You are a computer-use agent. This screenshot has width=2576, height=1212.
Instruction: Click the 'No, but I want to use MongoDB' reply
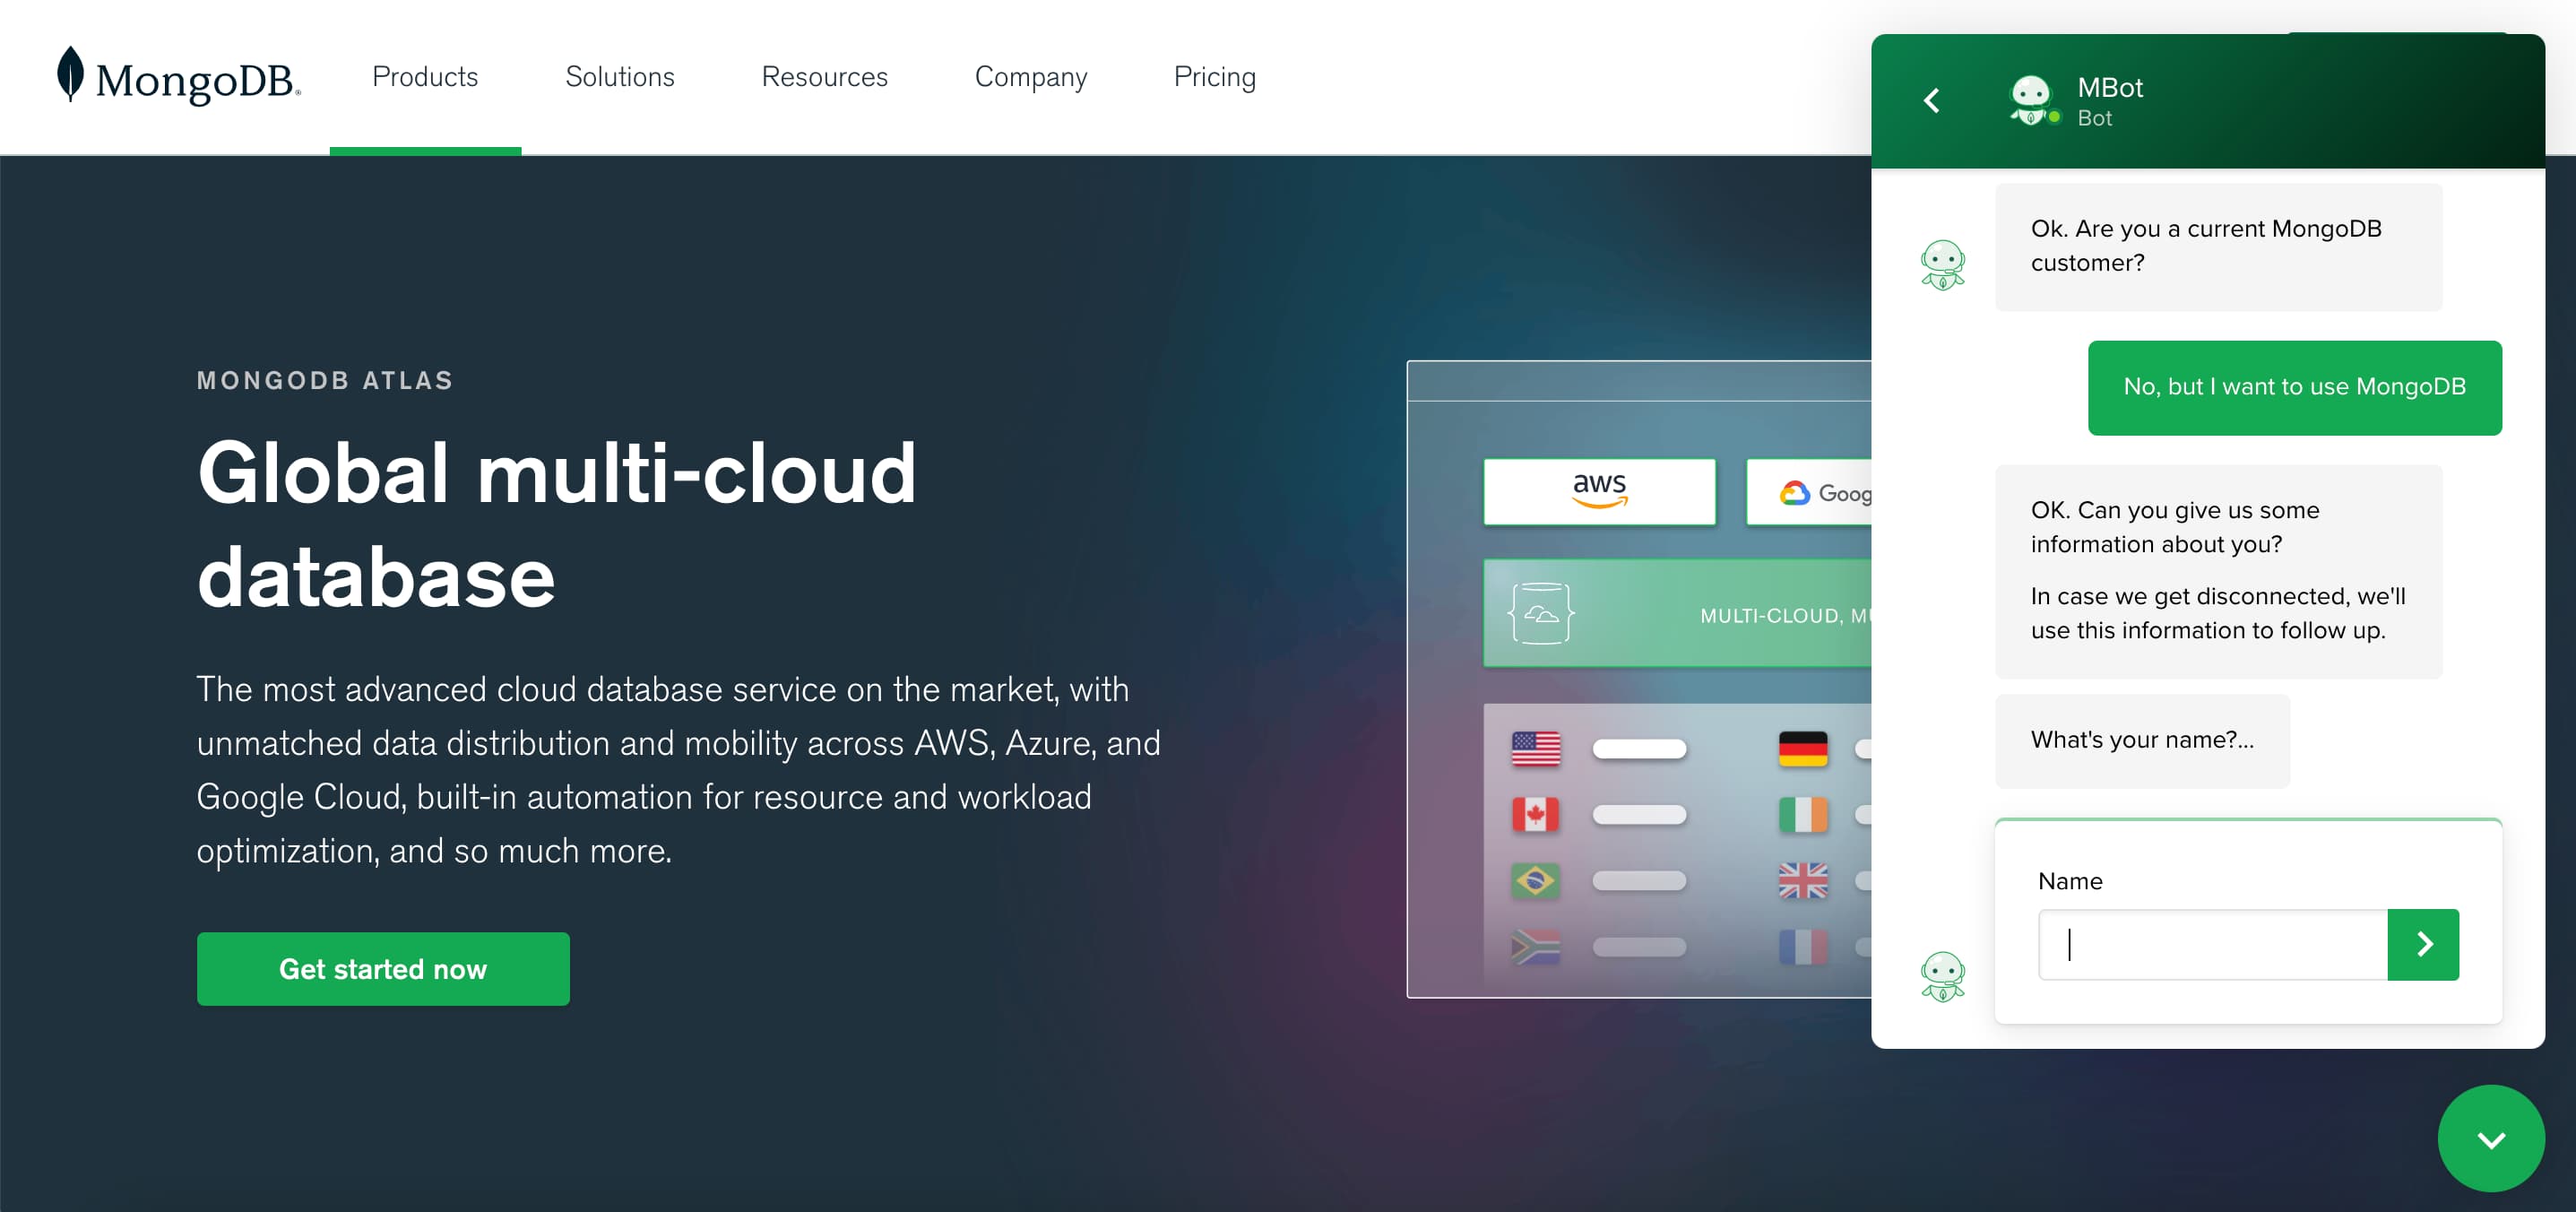pyautogui.click(x=2294, y=387)
